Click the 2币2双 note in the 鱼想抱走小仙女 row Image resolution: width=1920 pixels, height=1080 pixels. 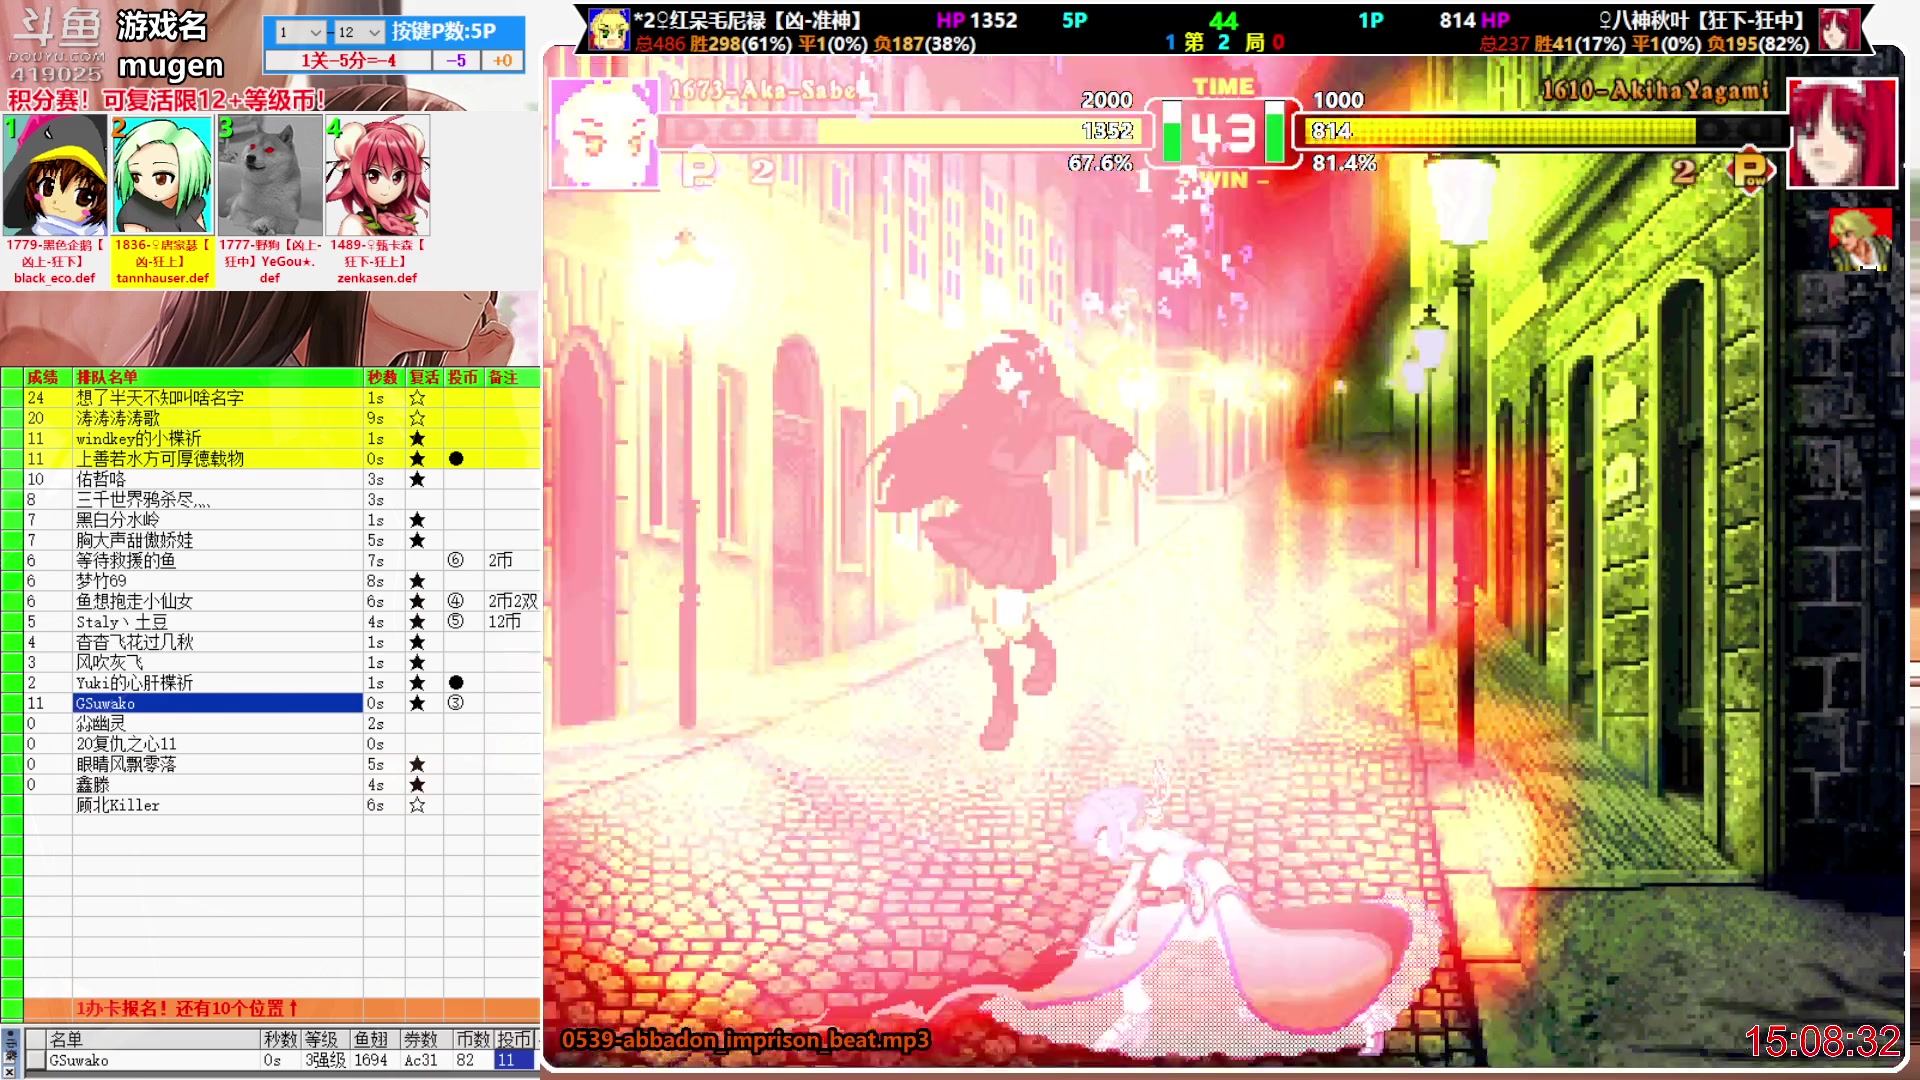point(513,601)
